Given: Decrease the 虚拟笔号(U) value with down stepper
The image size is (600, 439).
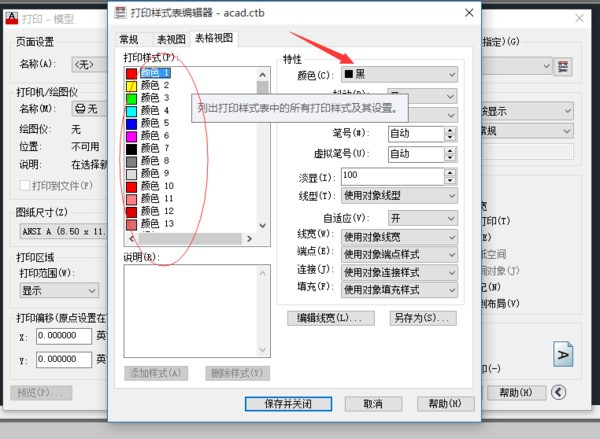Looking at the screenshot, I should point(450,158).
